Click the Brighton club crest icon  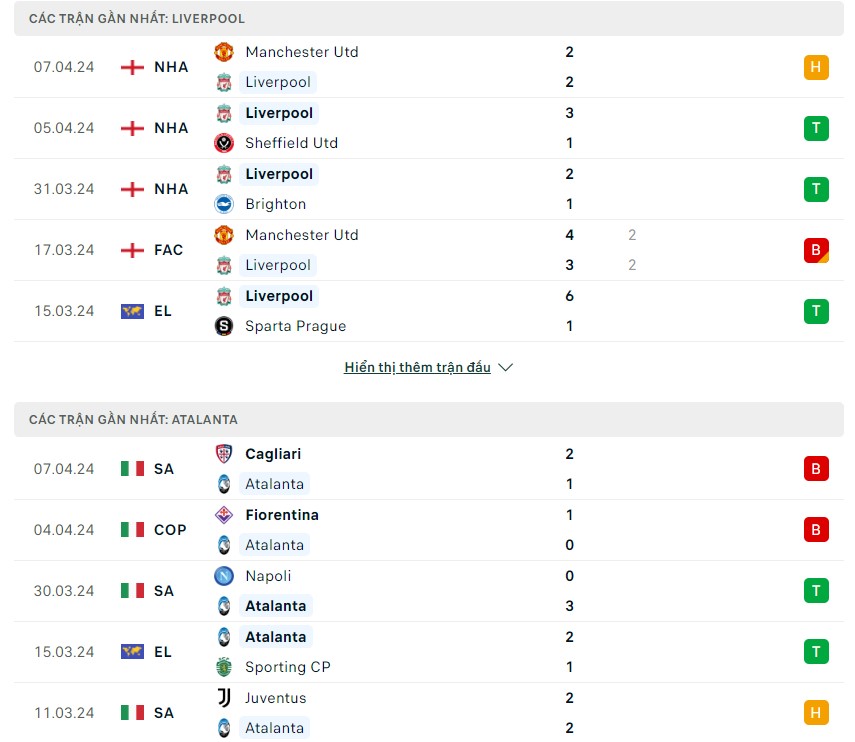224,204
